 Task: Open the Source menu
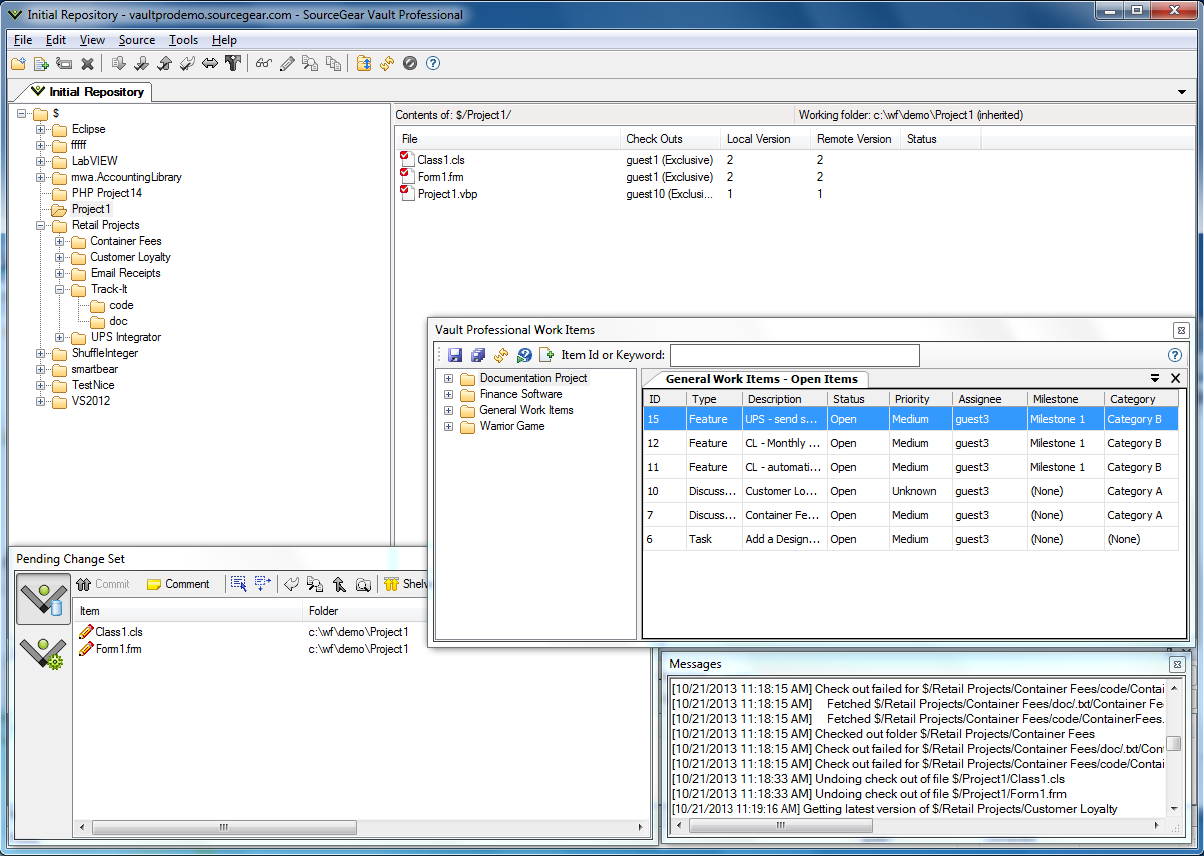[137, 40]
